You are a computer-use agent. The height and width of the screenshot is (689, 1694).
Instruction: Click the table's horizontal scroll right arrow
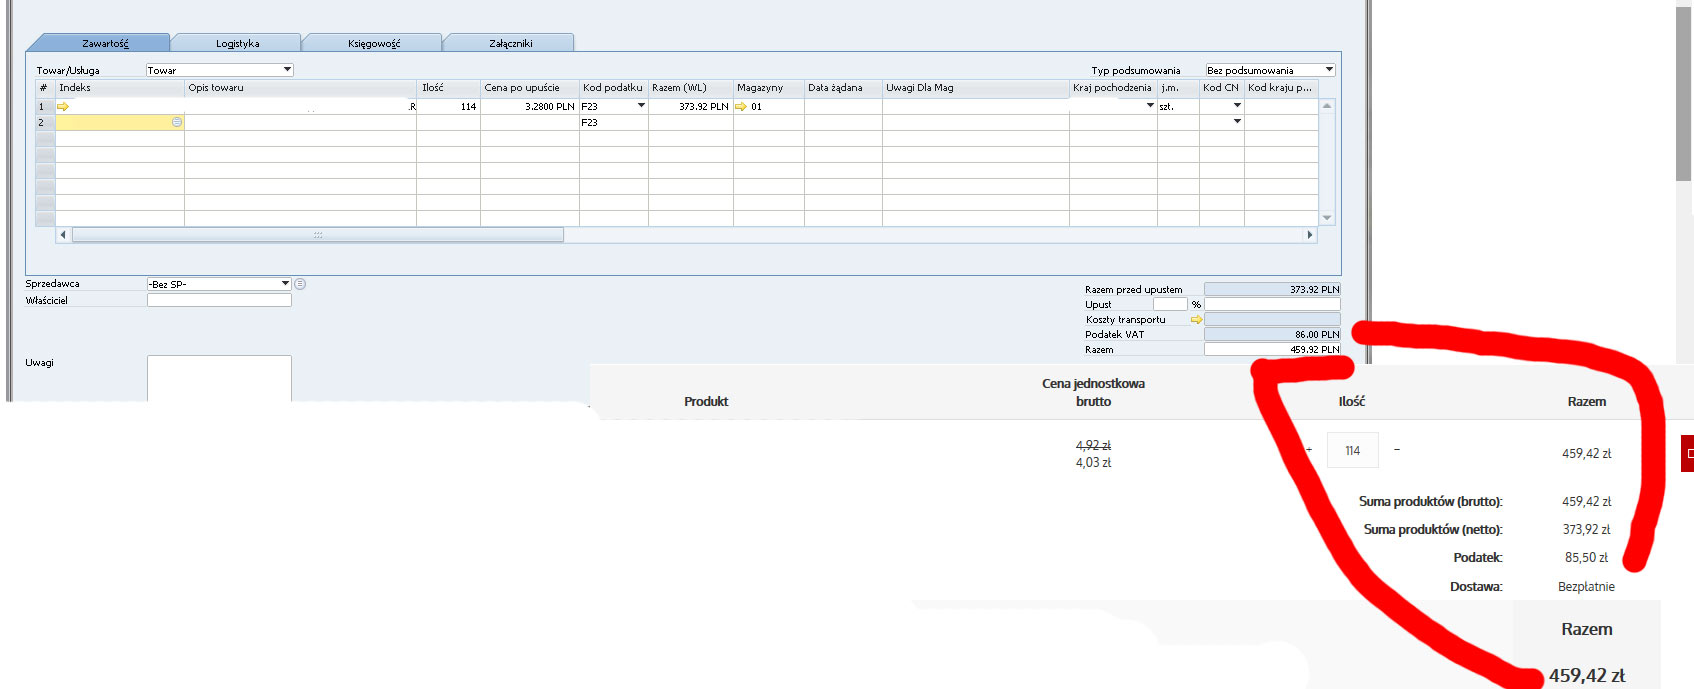coord(1309,235)
